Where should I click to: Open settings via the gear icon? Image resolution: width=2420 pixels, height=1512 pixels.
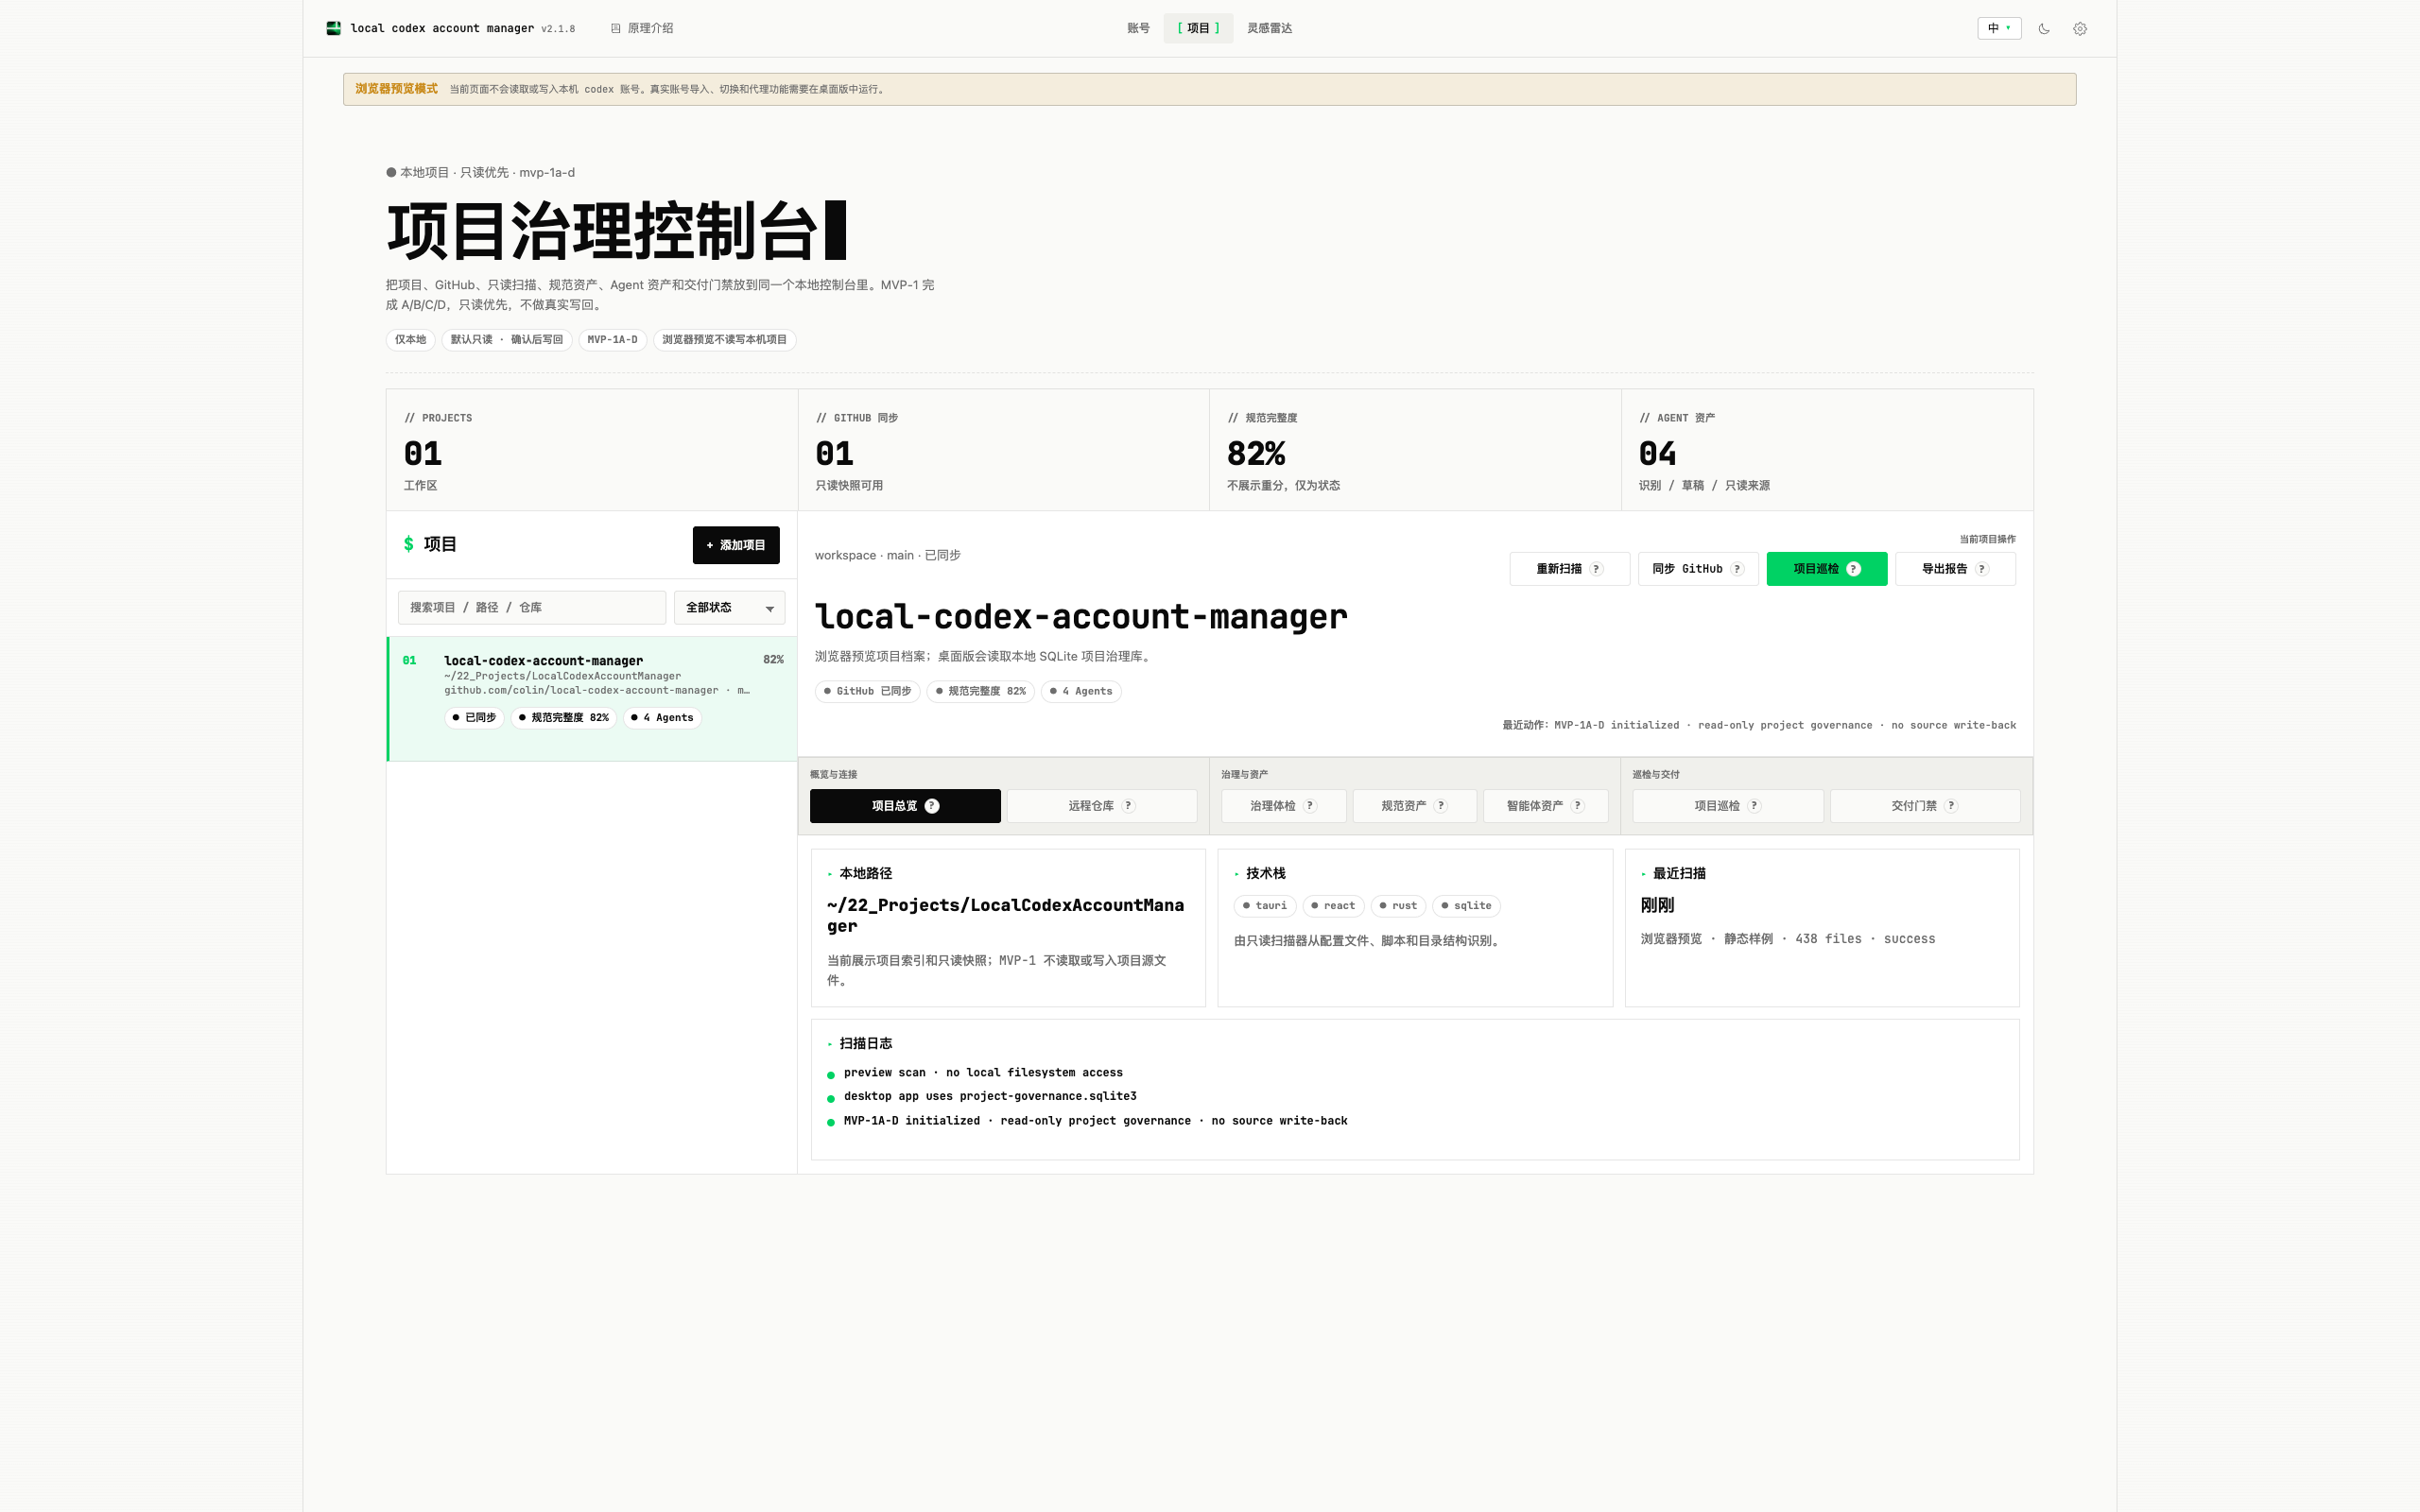click(x=2080, y=29)
